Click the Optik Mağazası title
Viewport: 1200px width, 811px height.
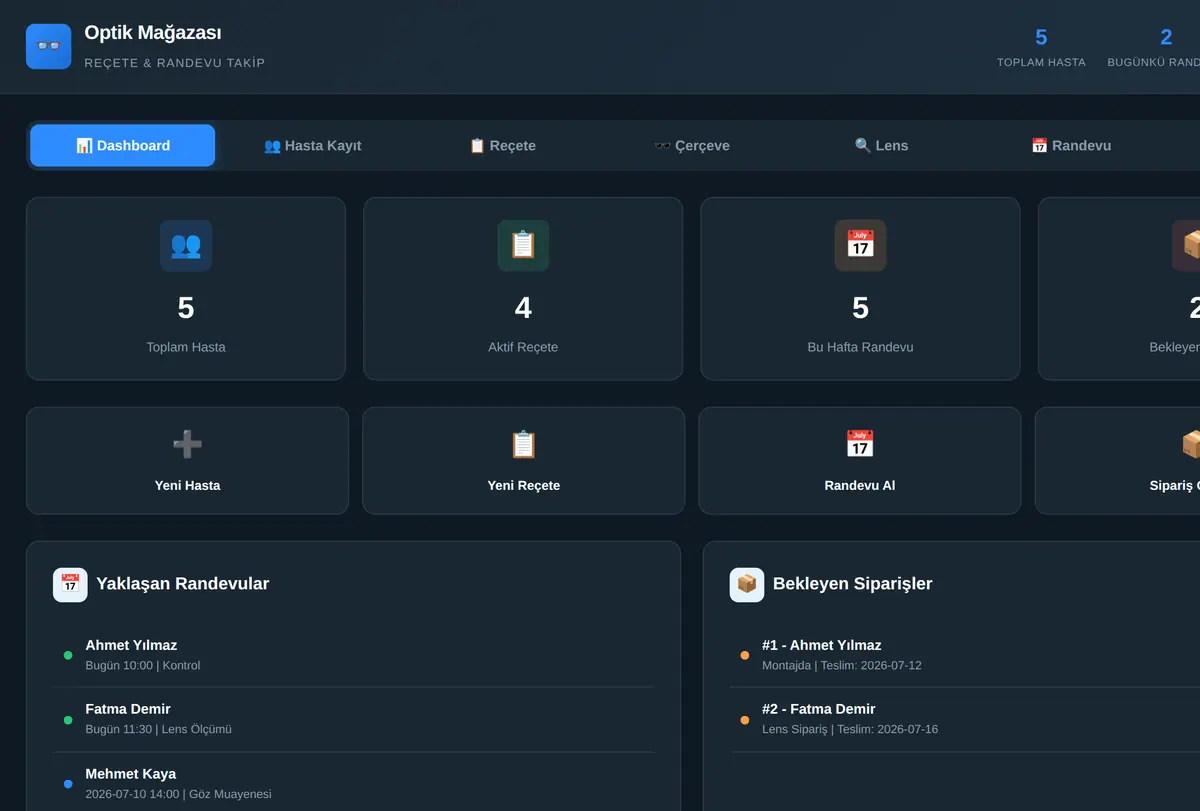tap(153, 33)
